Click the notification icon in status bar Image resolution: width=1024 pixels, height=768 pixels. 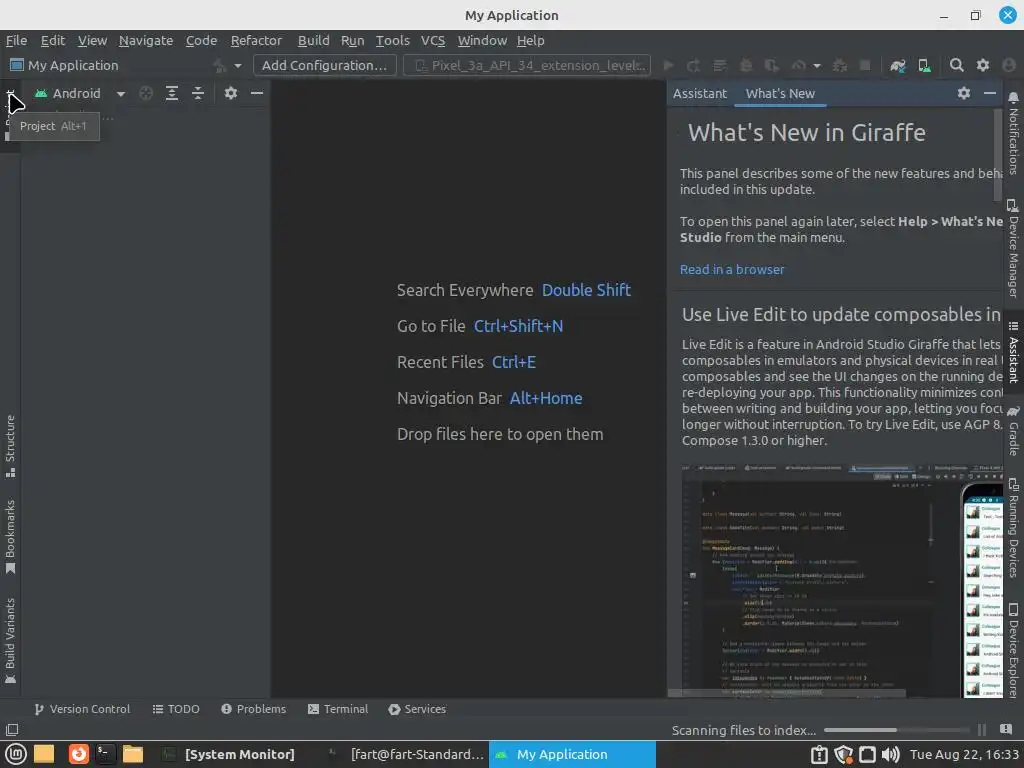1006,729
